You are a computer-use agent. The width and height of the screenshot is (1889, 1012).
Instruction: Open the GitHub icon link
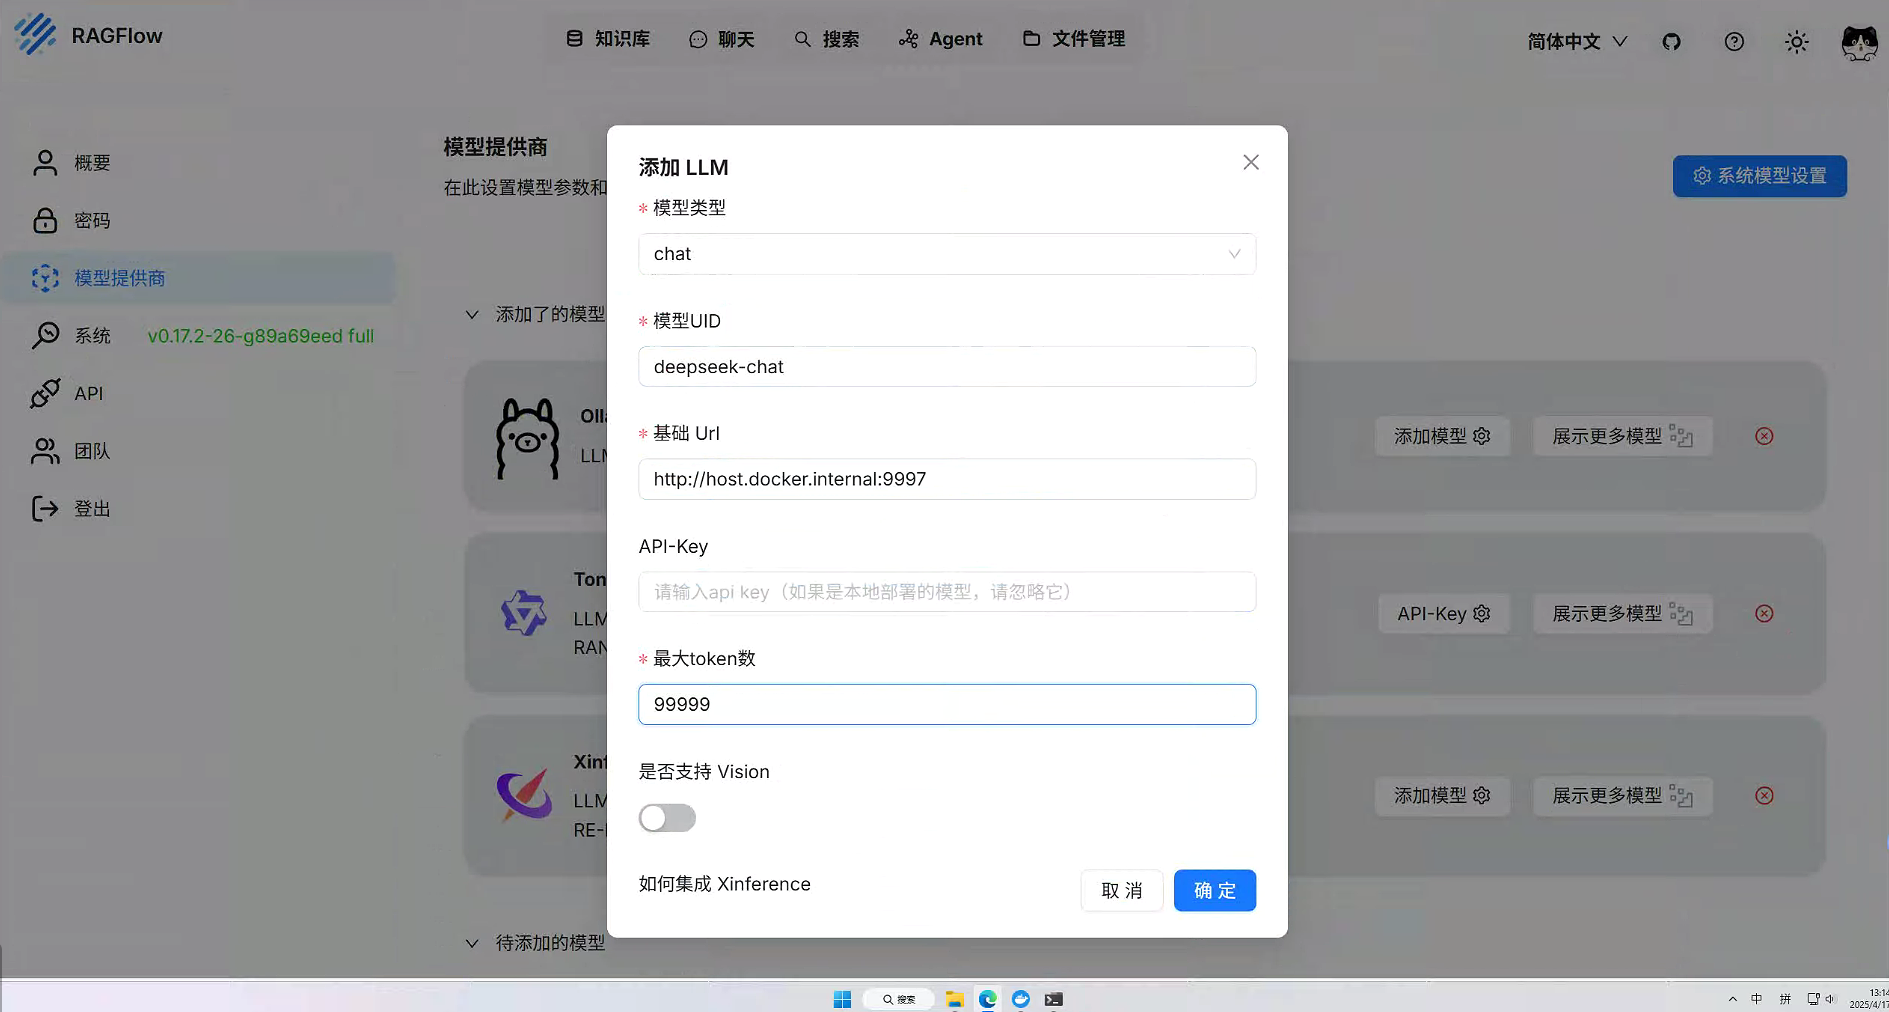pos(1671,41)
